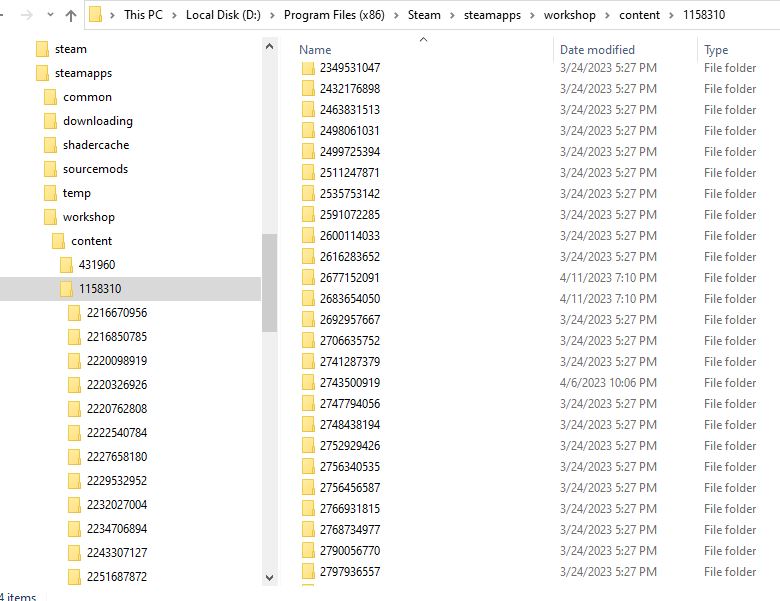Open temp folder in tree
This screenshot has height=601, width=780.
[x=77, y=193]
